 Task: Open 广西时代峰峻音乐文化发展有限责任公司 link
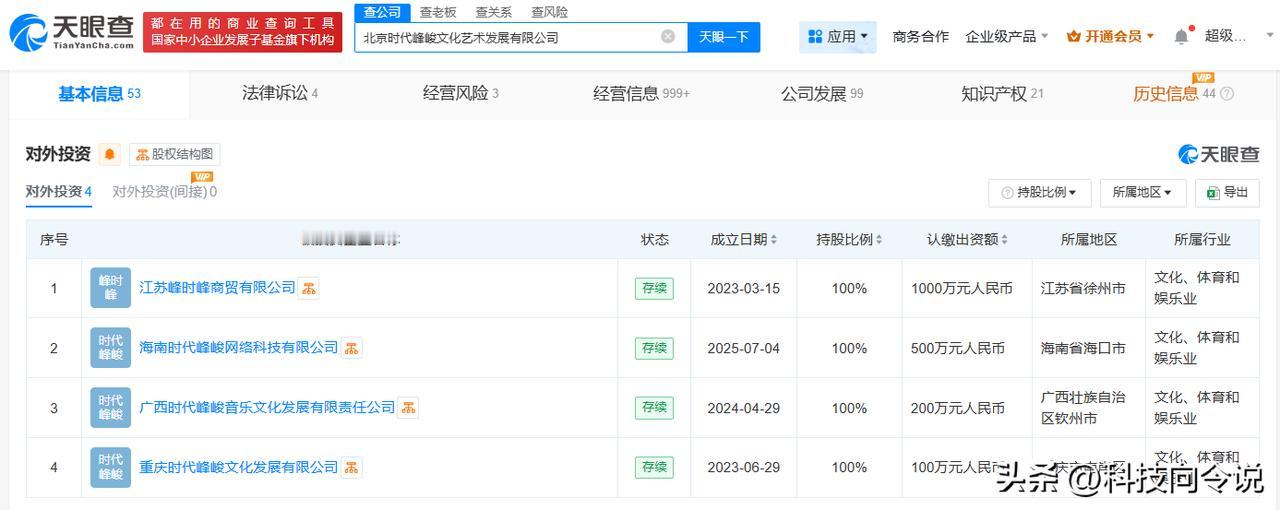(267, 408)
